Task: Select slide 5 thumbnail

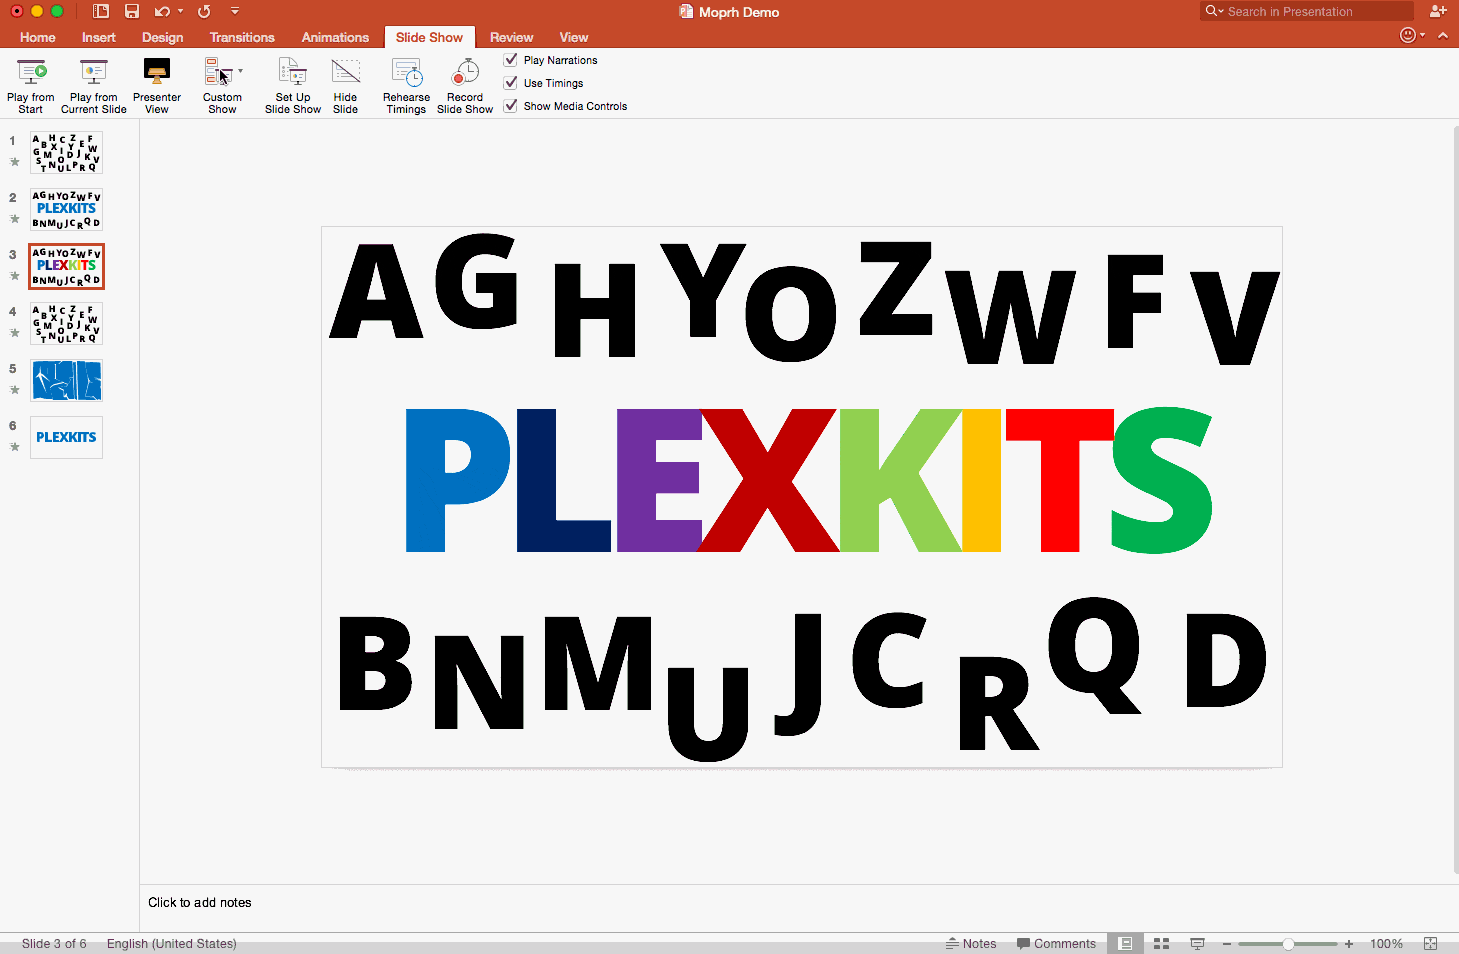Action: coord(66,380)
